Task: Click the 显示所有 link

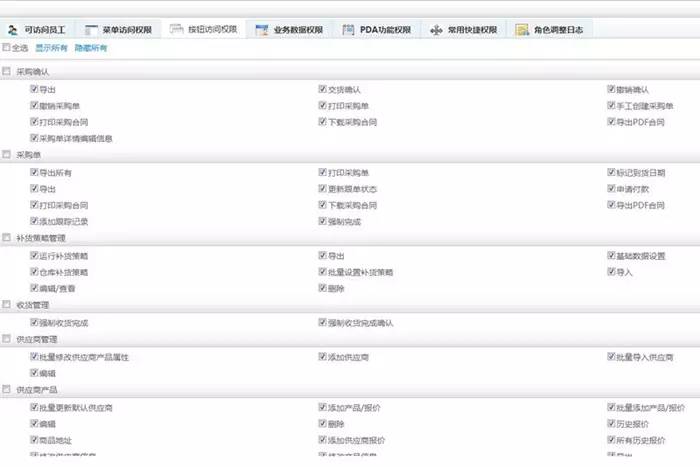Action: click(52, 48)
